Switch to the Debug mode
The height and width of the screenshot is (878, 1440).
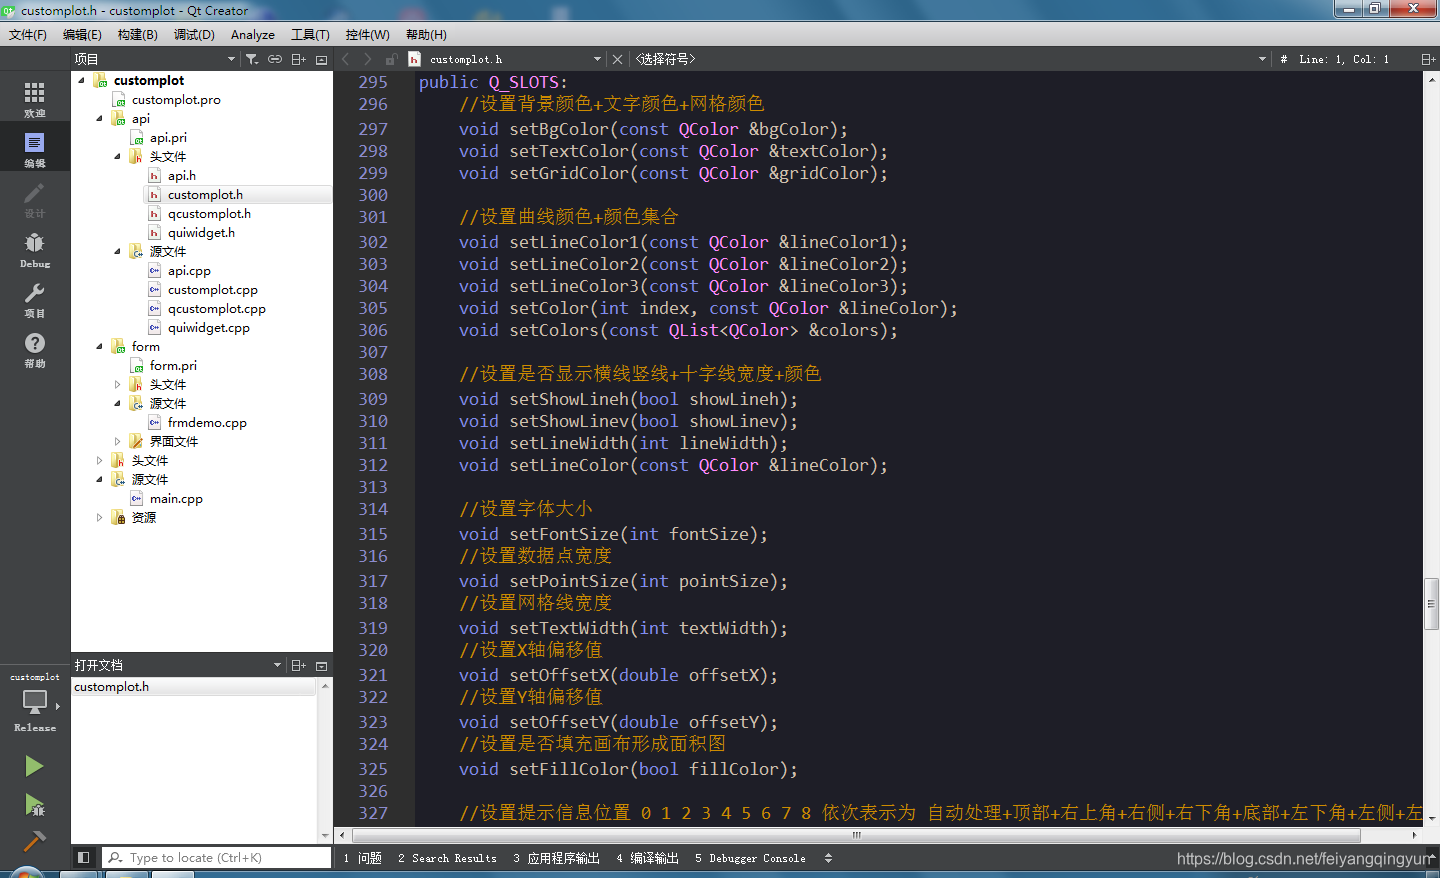35,249
